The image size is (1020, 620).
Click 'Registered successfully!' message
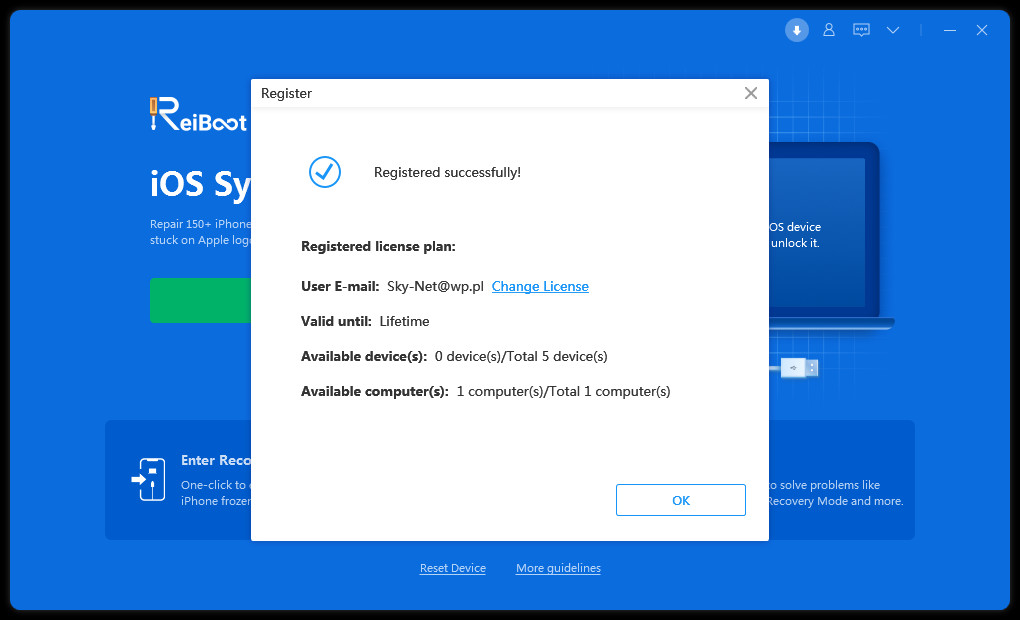[x=447, y=172]
